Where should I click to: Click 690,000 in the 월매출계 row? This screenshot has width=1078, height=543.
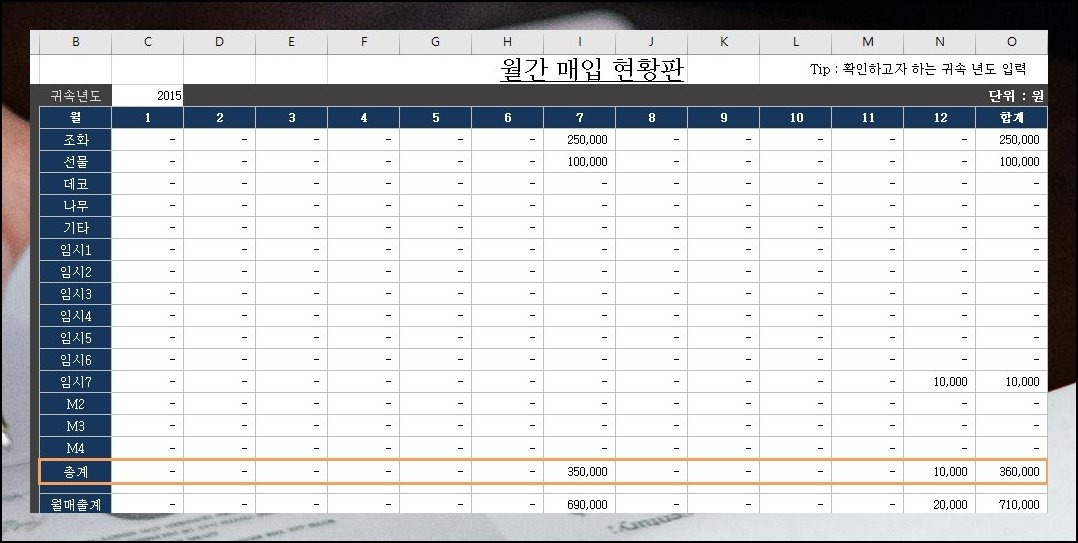pyautogui.click(x=587, y=504)
